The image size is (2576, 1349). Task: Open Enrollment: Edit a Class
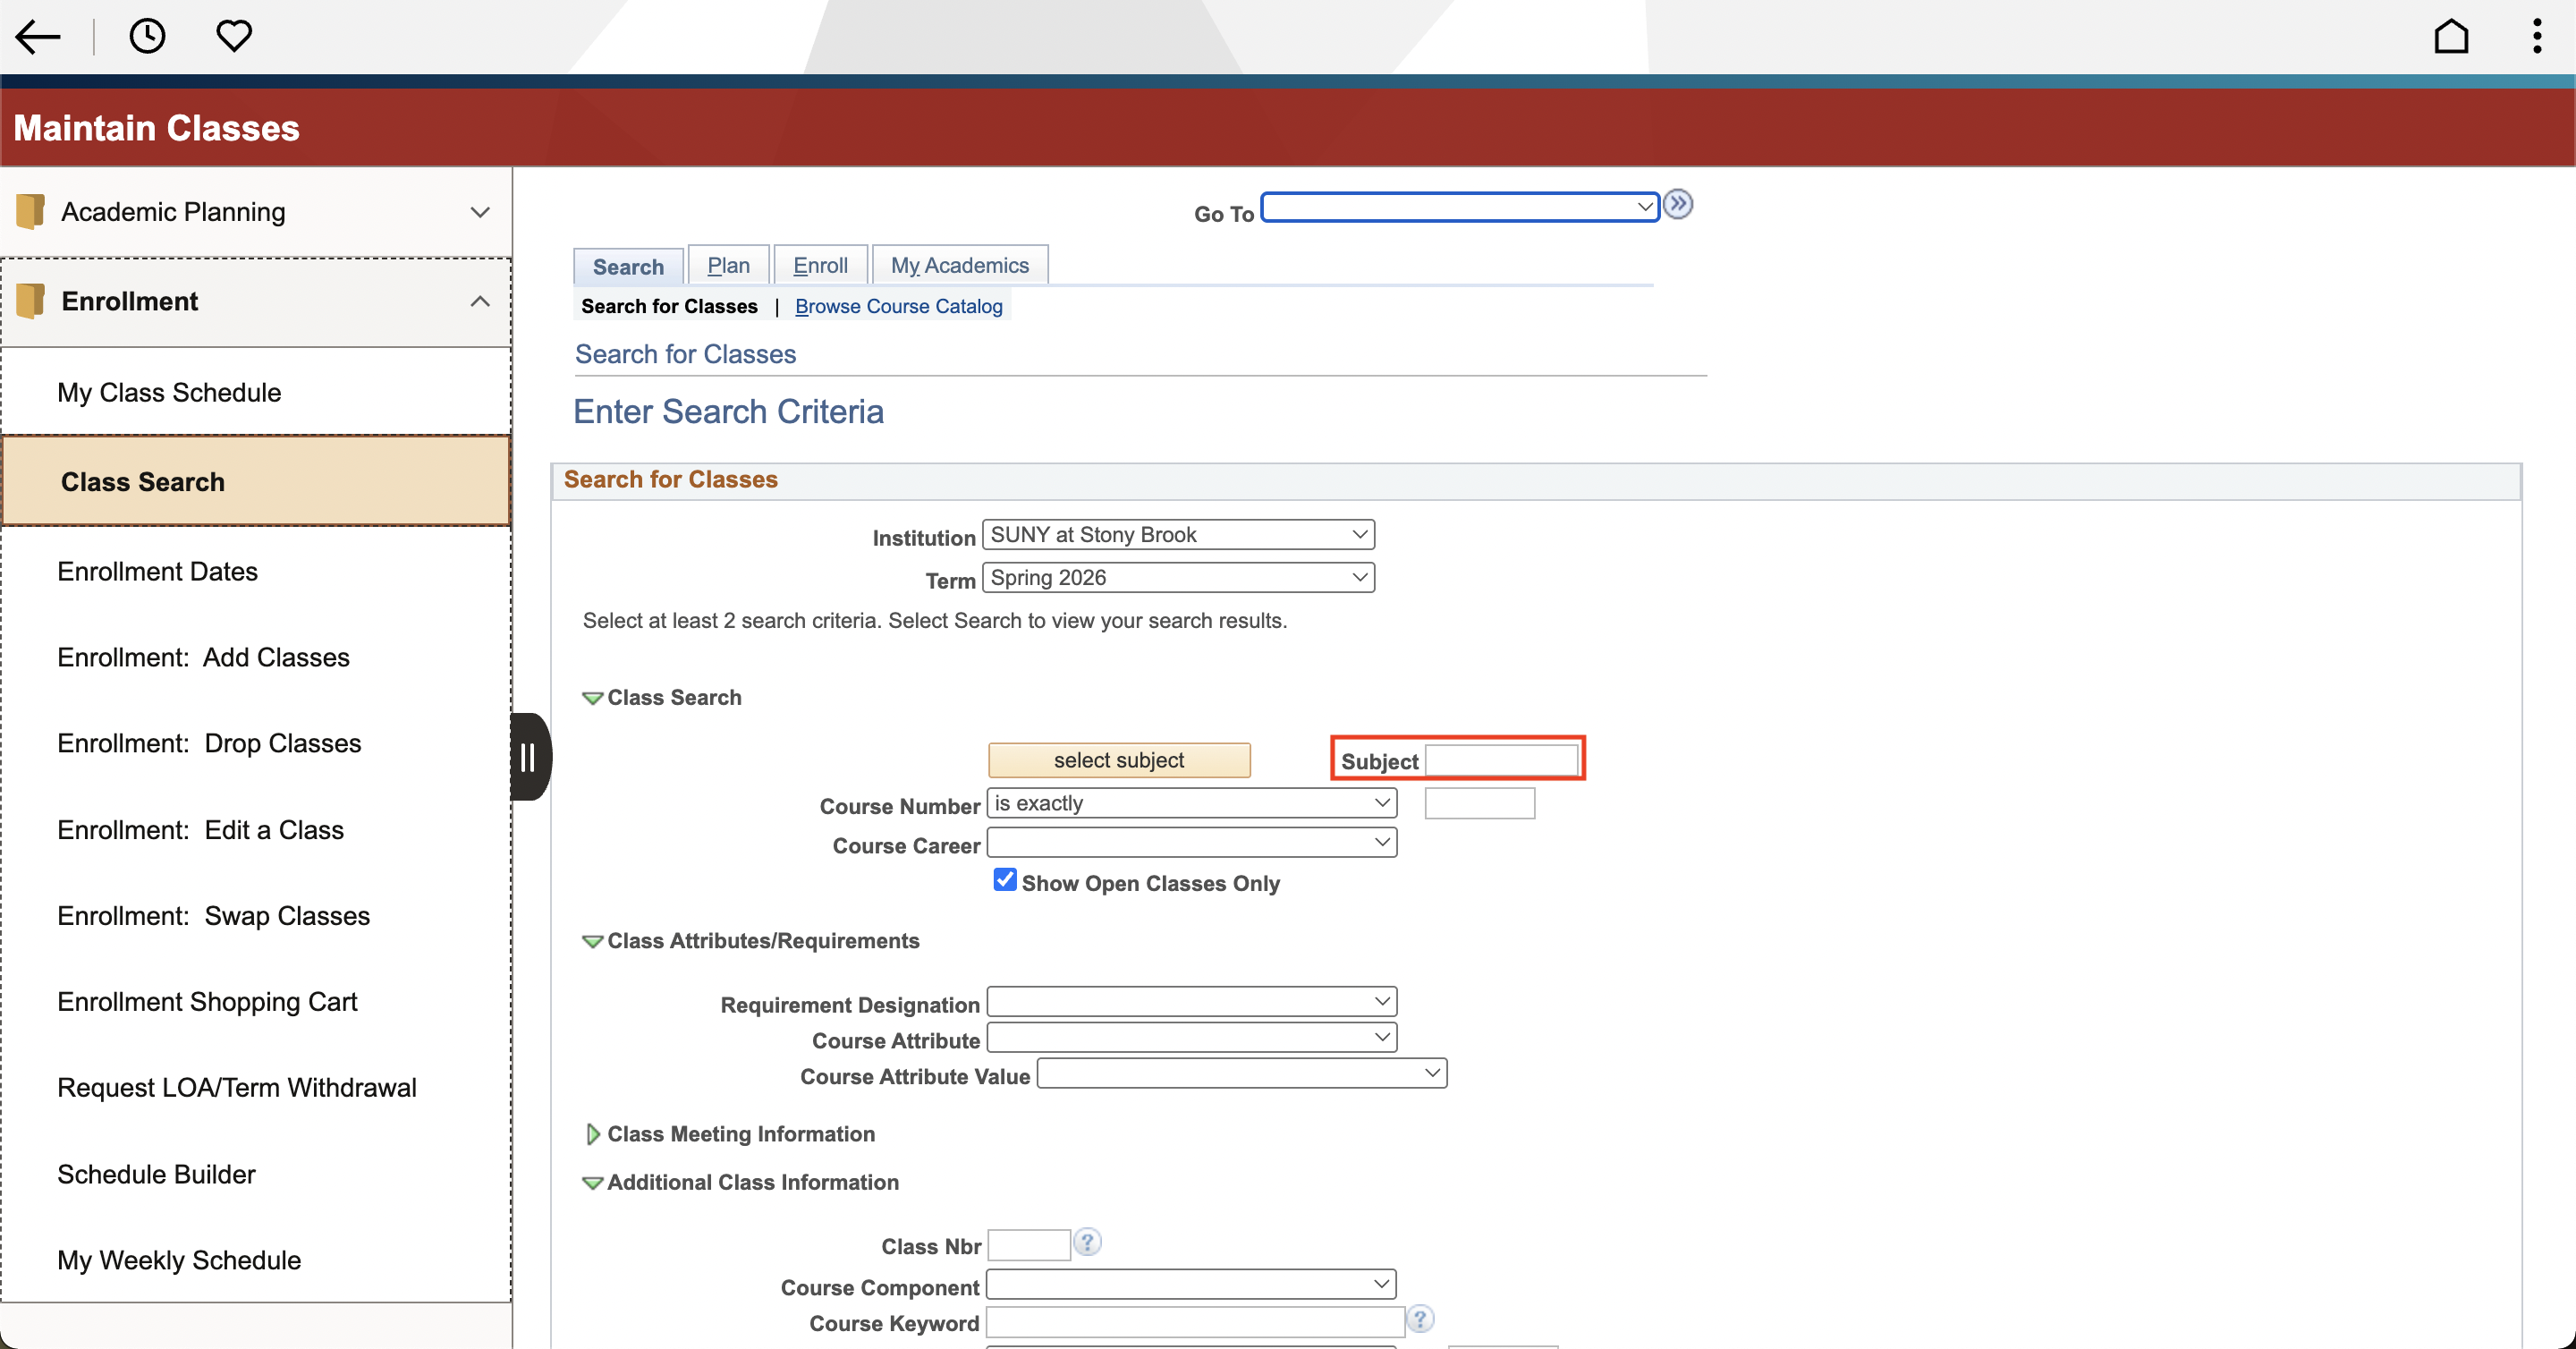(256, 830)
